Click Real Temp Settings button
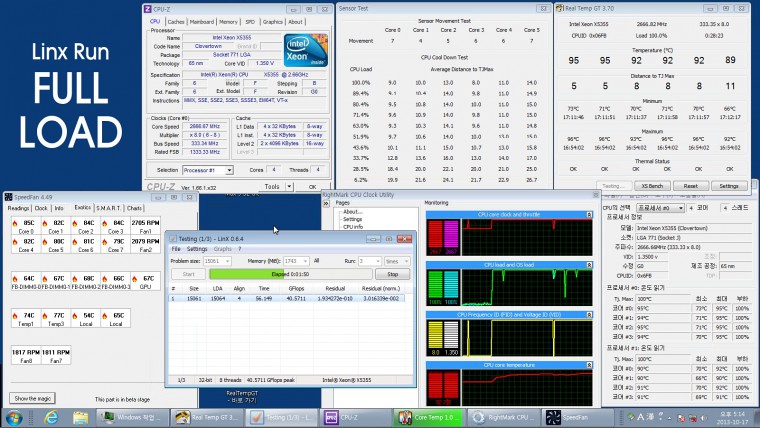 tap(728, 186)
